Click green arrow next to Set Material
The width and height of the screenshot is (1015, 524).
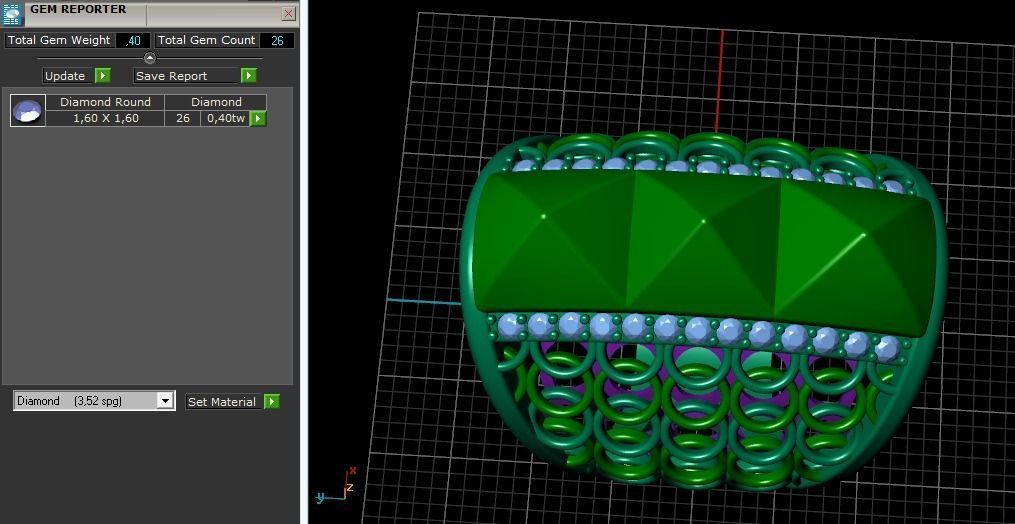272,402
